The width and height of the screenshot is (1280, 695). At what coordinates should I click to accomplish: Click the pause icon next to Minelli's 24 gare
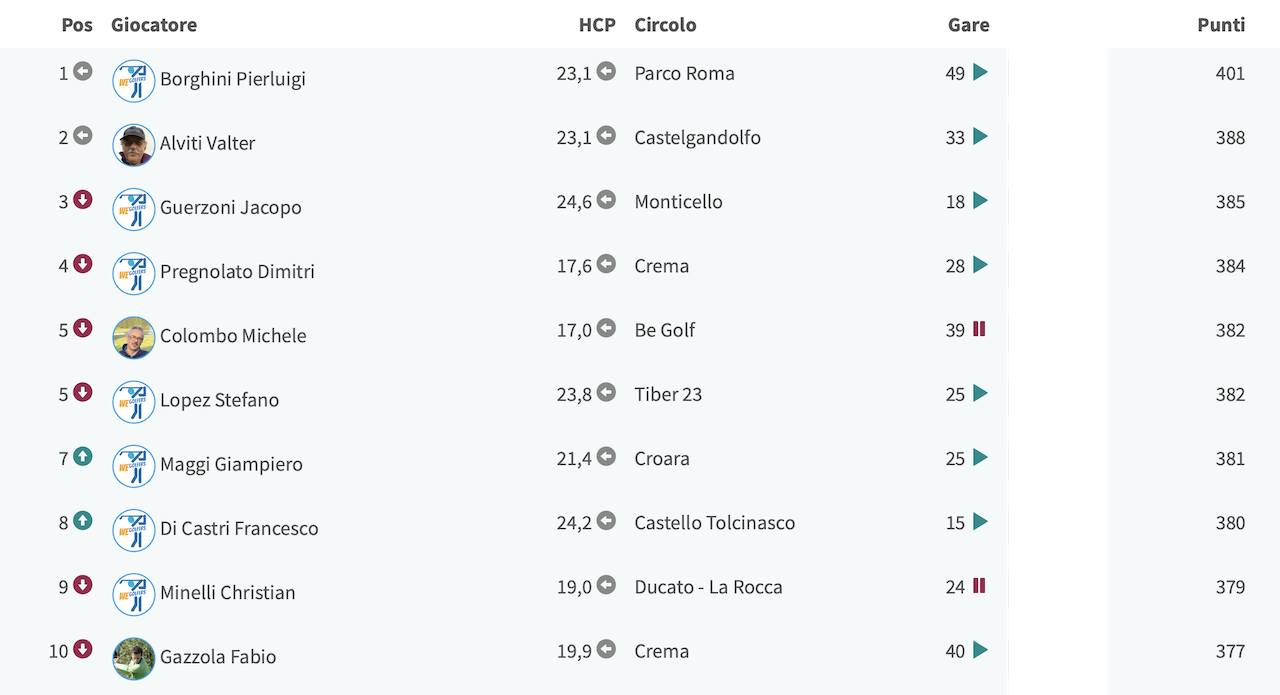click(979, 586)
